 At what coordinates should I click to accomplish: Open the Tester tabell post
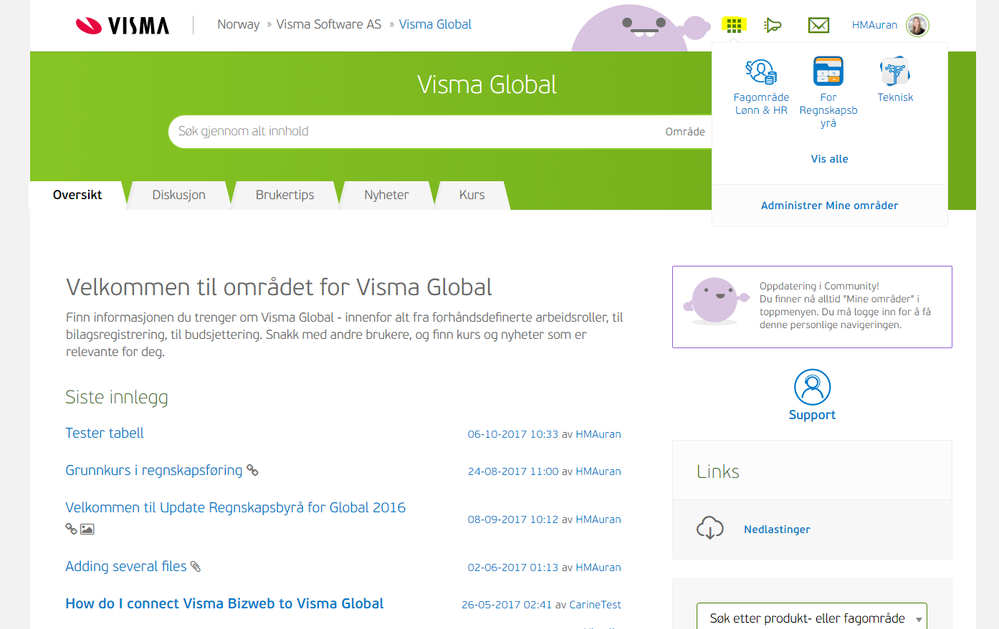pyautogui.click(x=104, y=433)
